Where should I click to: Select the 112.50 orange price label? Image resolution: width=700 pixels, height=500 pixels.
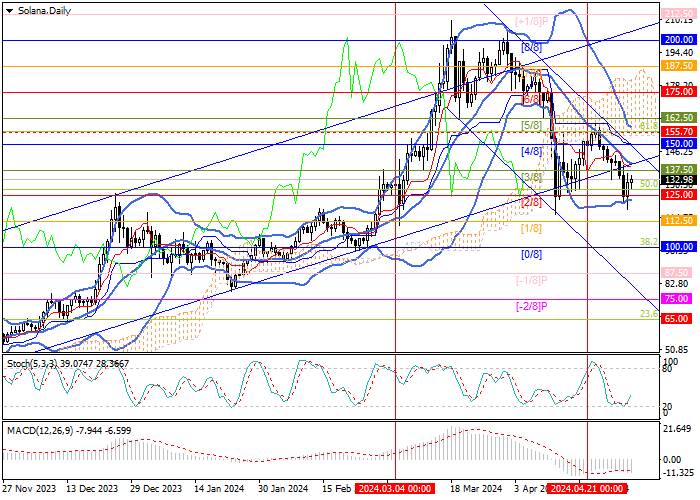pos(678,221)
